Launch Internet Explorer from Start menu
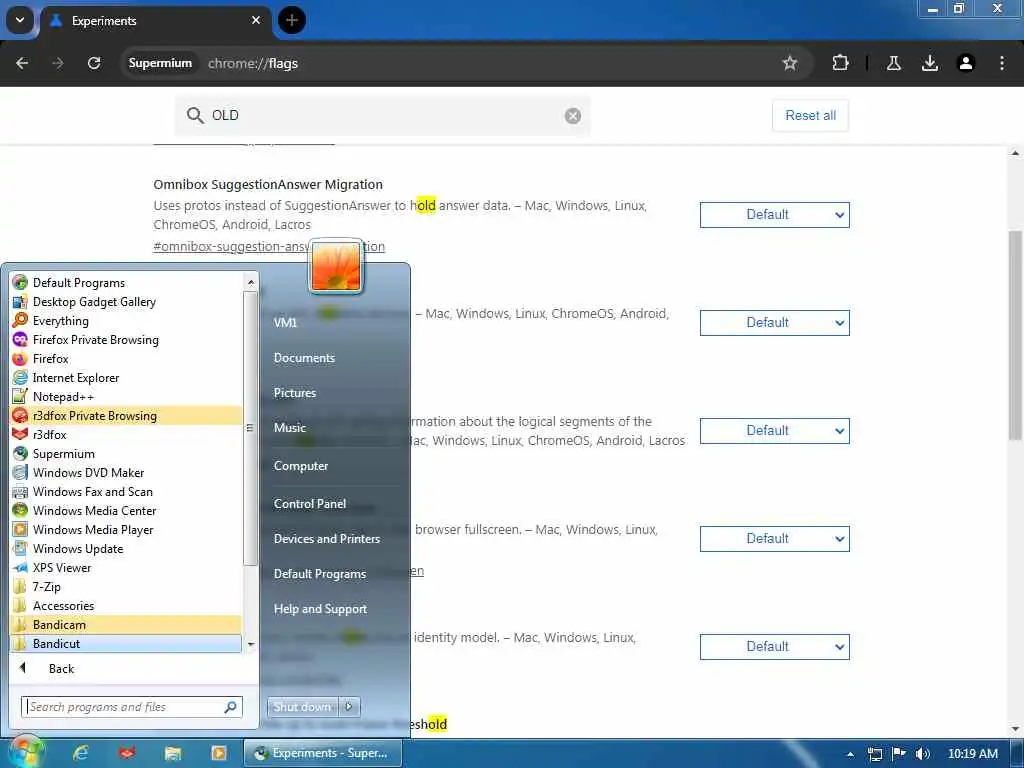This screenshot has width=1024, height=768. pos(127,377)
